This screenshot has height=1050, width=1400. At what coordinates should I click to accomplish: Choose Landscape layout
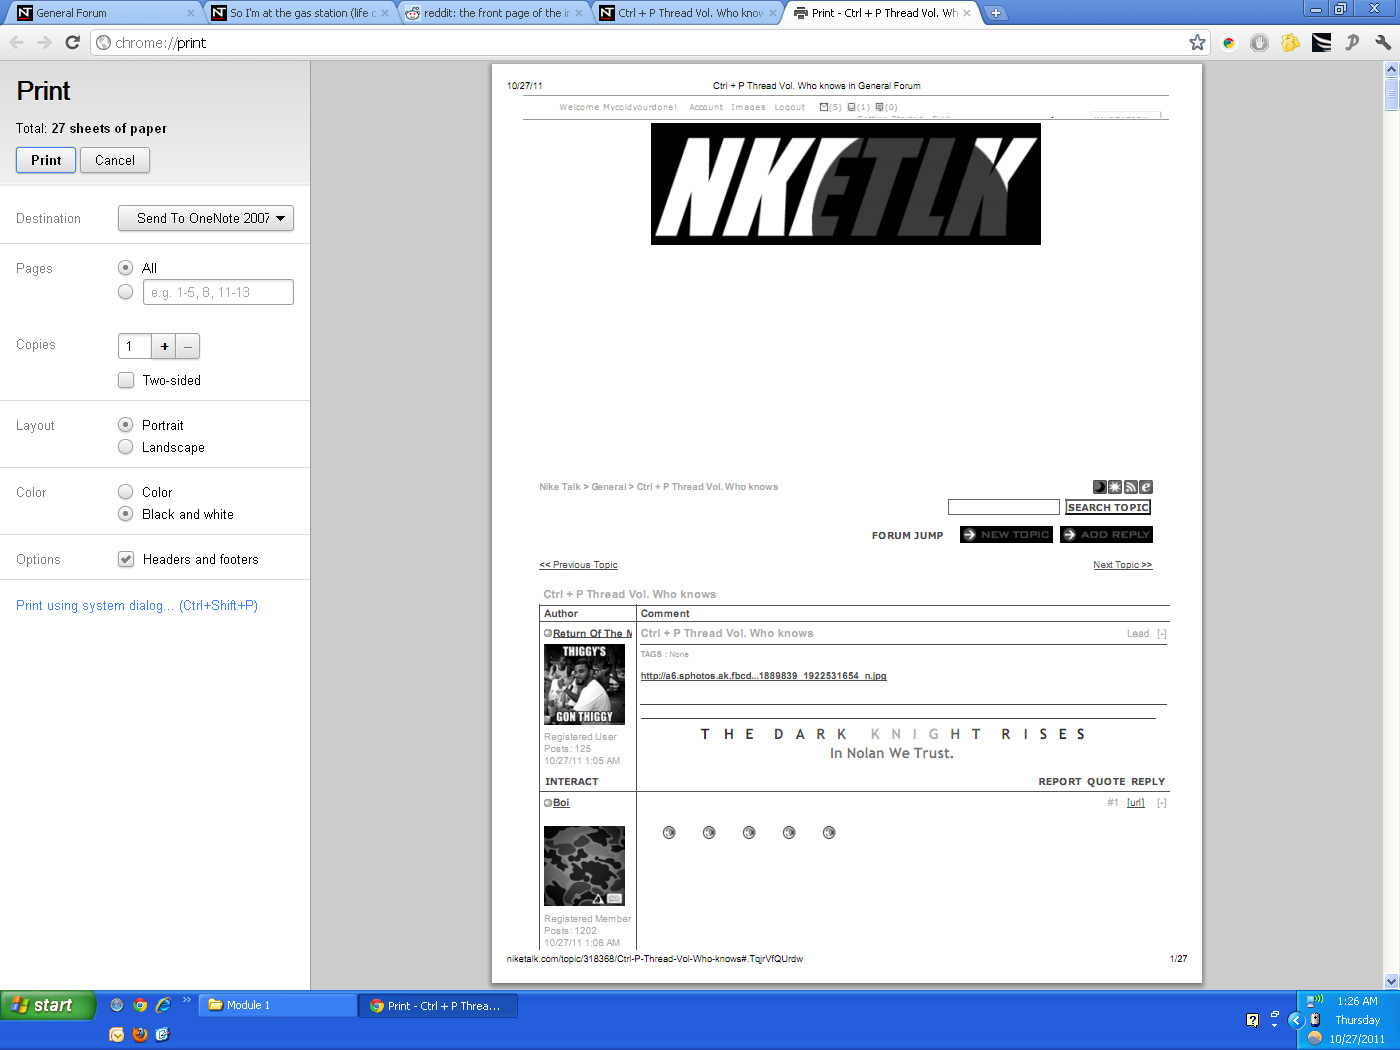click(x=125, y=447)
